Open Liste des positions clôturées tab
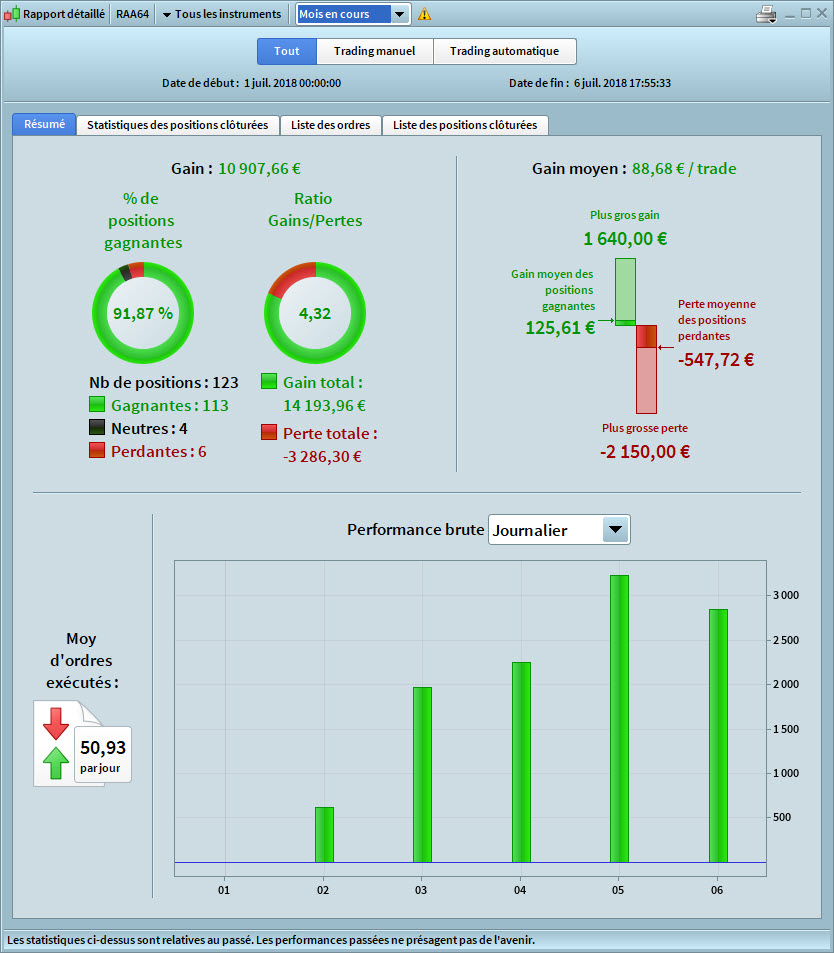Screen dimensions: 834x953 (465, 125)
